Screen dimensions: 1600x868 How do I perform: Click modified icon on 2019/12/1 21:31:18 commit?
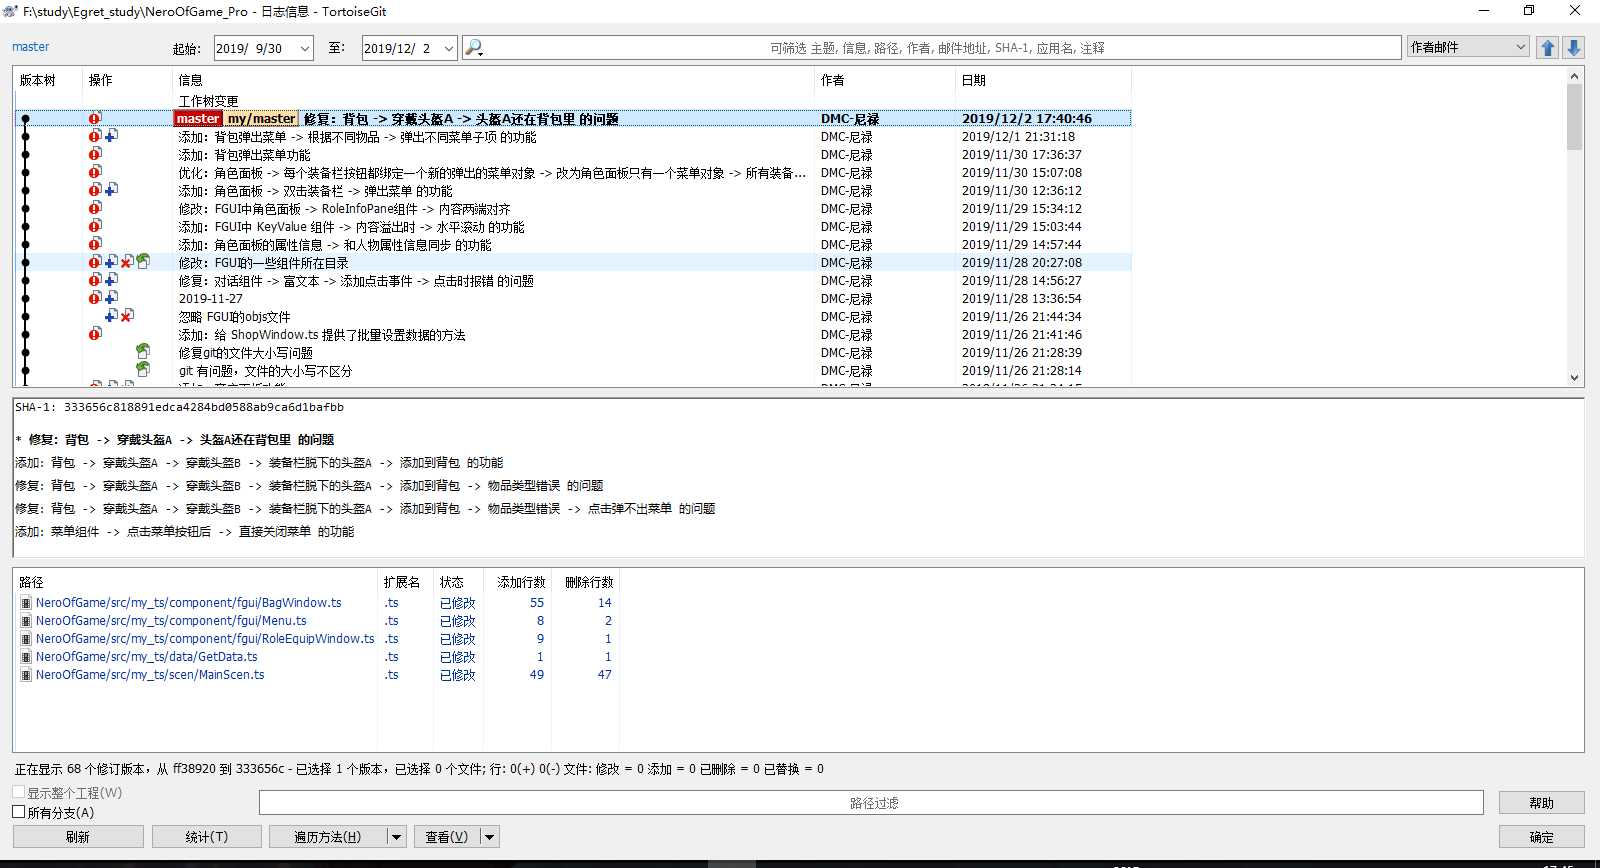(95, 136)
